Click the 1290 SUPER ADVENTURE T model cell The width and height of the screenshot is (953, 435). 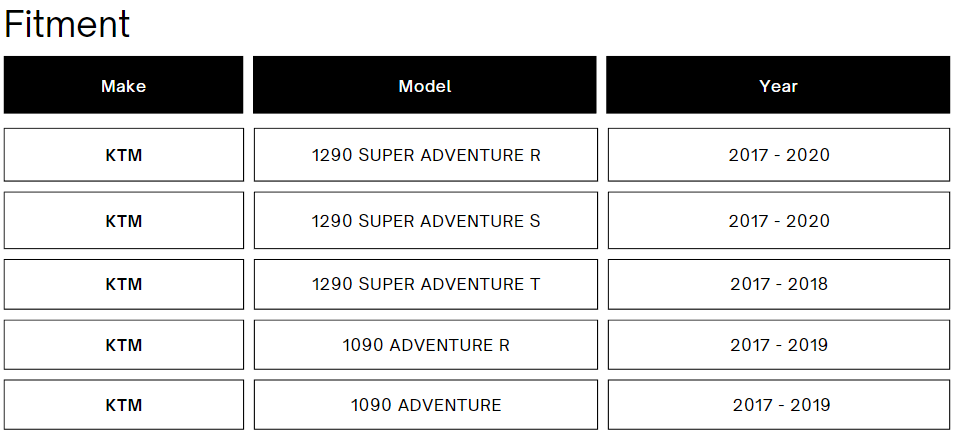coord(425,284)
